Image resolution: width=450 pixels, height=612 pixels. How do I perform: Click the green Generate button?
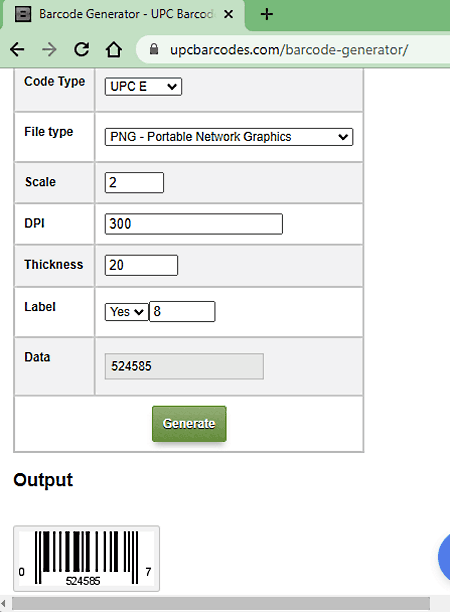[189, 424]
